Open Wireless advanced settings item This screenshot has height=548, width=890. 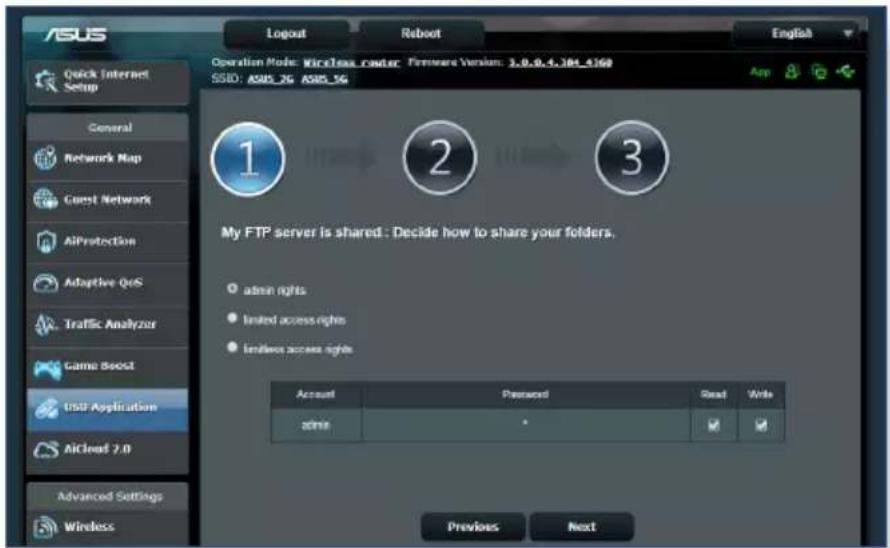(108, 527)
